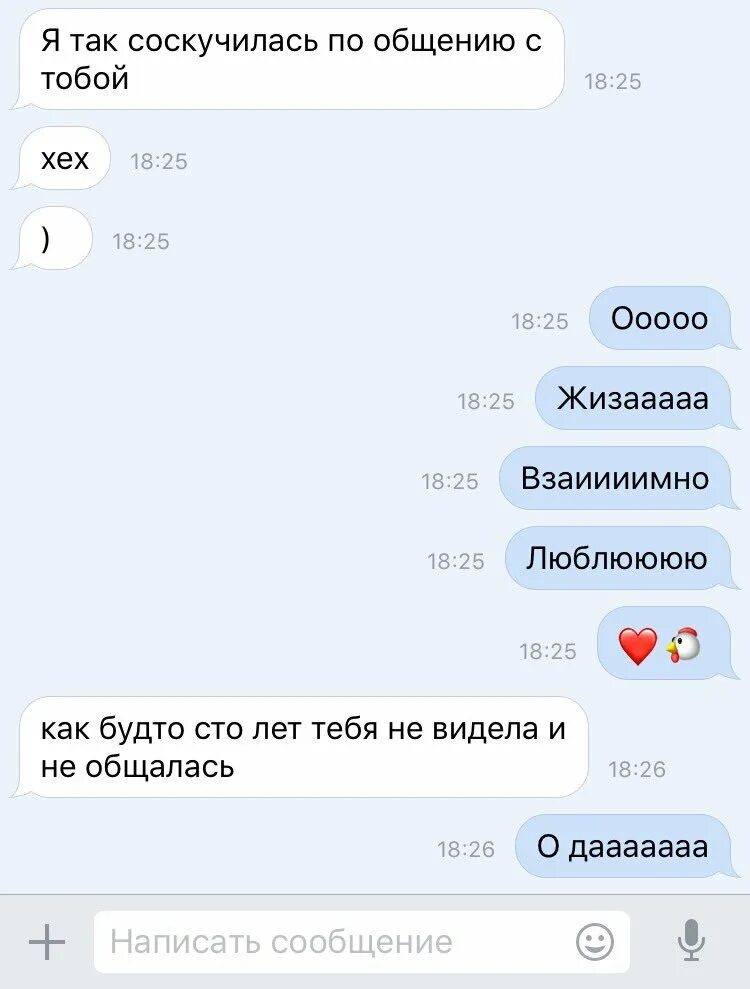Tap the chicken emoji in message

click(684, 645)
